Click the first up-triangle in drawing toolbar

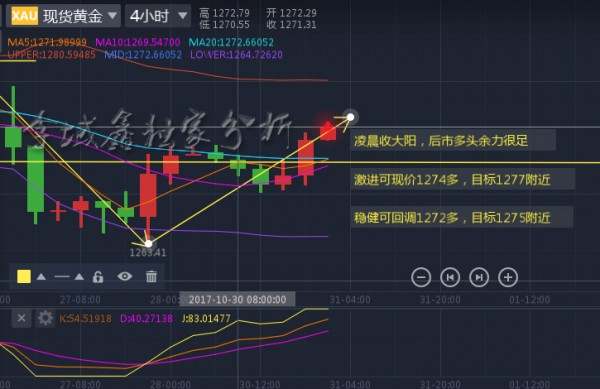[x=41, y=277]
